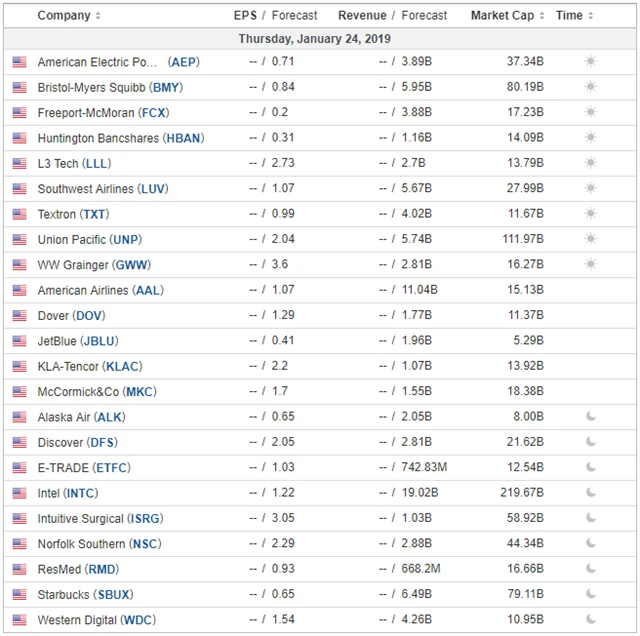This screenshot has height=636, width=640.
Task: Click the US flag icon beside Western Digital
Action: (19, 620)
